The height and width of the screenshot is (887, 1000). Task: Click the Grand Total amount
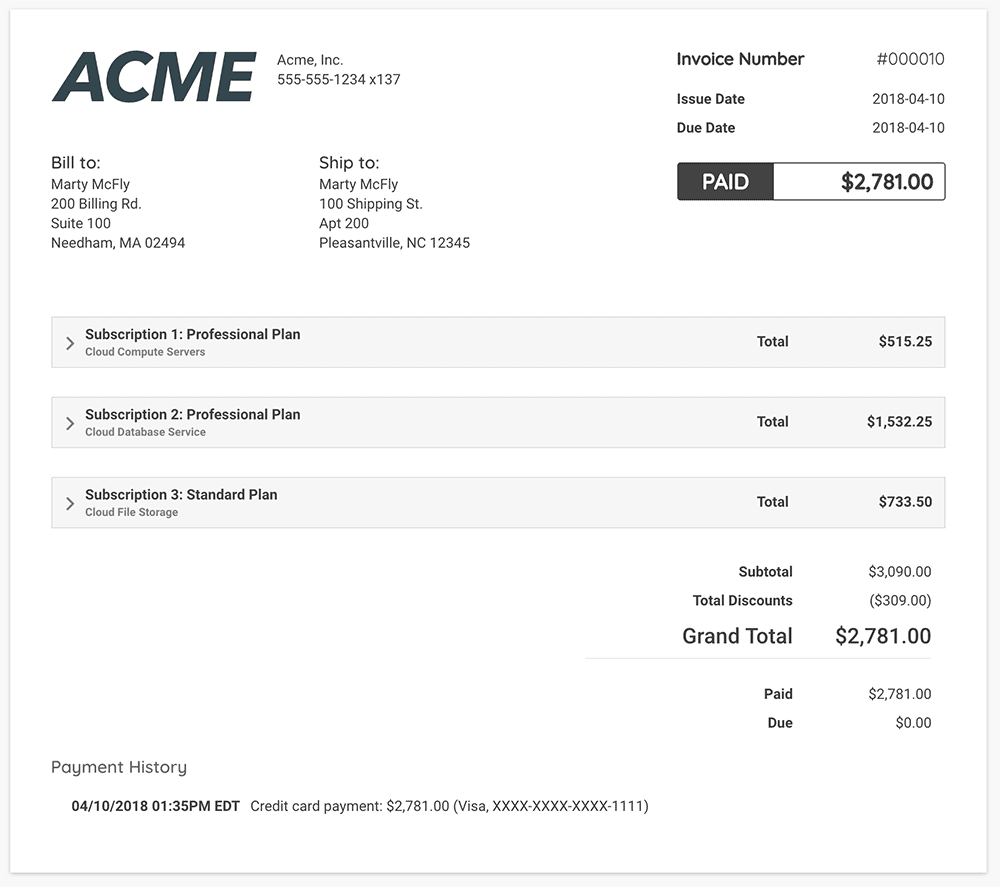pyautogui.click(x=883, y=636)
